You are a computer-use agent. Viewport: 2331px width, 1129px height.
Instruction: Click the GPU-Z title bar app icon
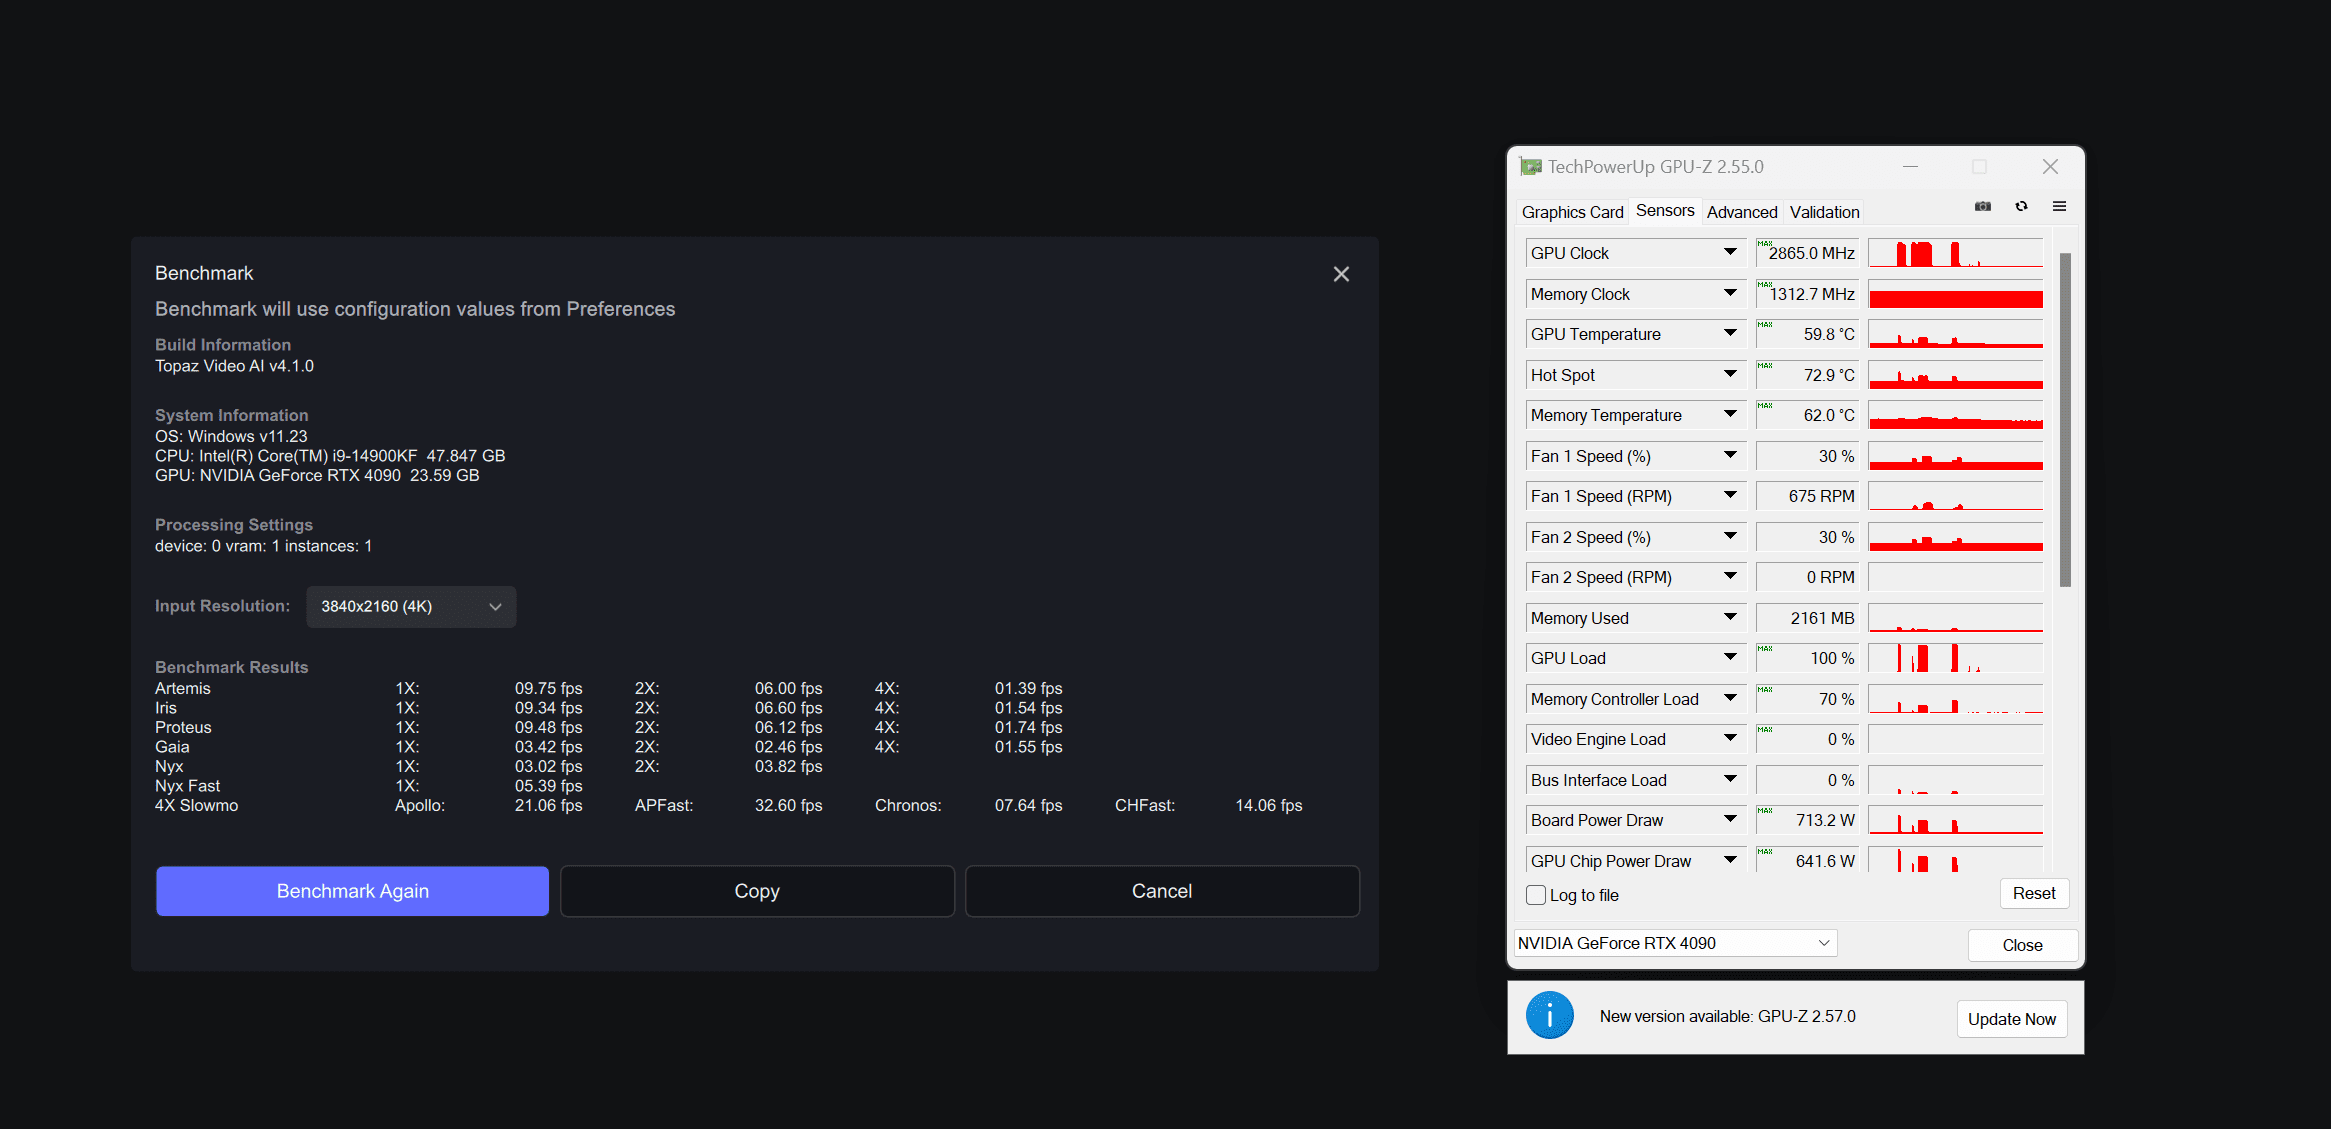[1530, 167]
